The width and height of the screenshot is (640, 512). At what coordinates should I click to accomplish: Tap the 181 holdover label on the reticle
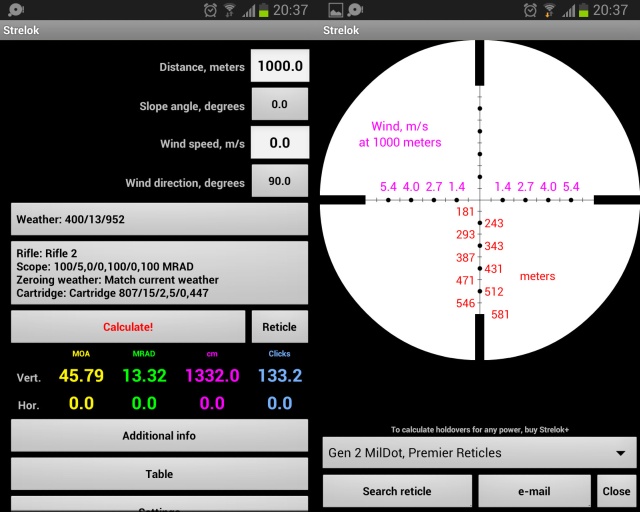coord(465,211)
